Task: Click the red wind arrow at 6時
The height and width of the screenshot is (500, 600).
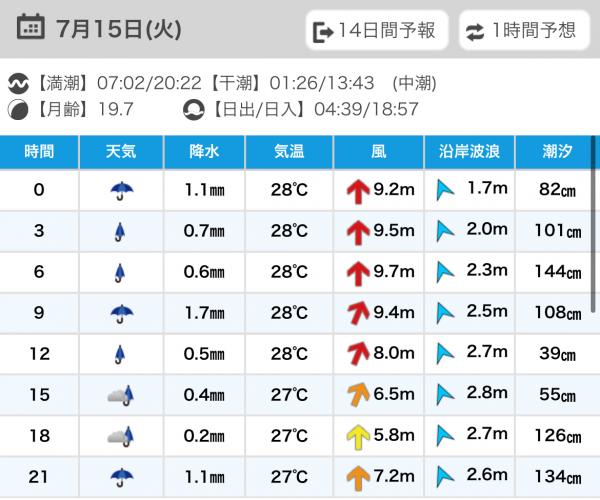Action: (x=357, y=272)
